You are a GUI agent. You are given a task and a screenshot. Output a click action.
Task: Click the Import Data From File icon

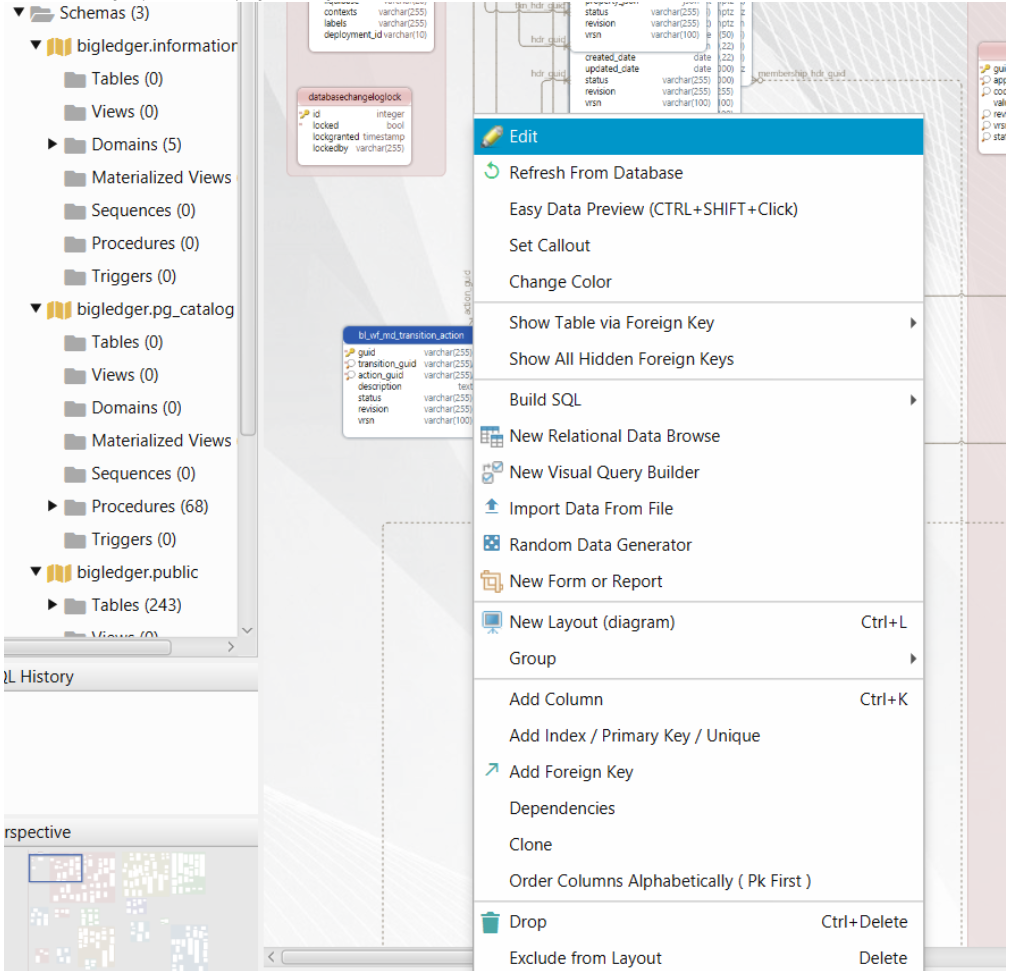491,508
